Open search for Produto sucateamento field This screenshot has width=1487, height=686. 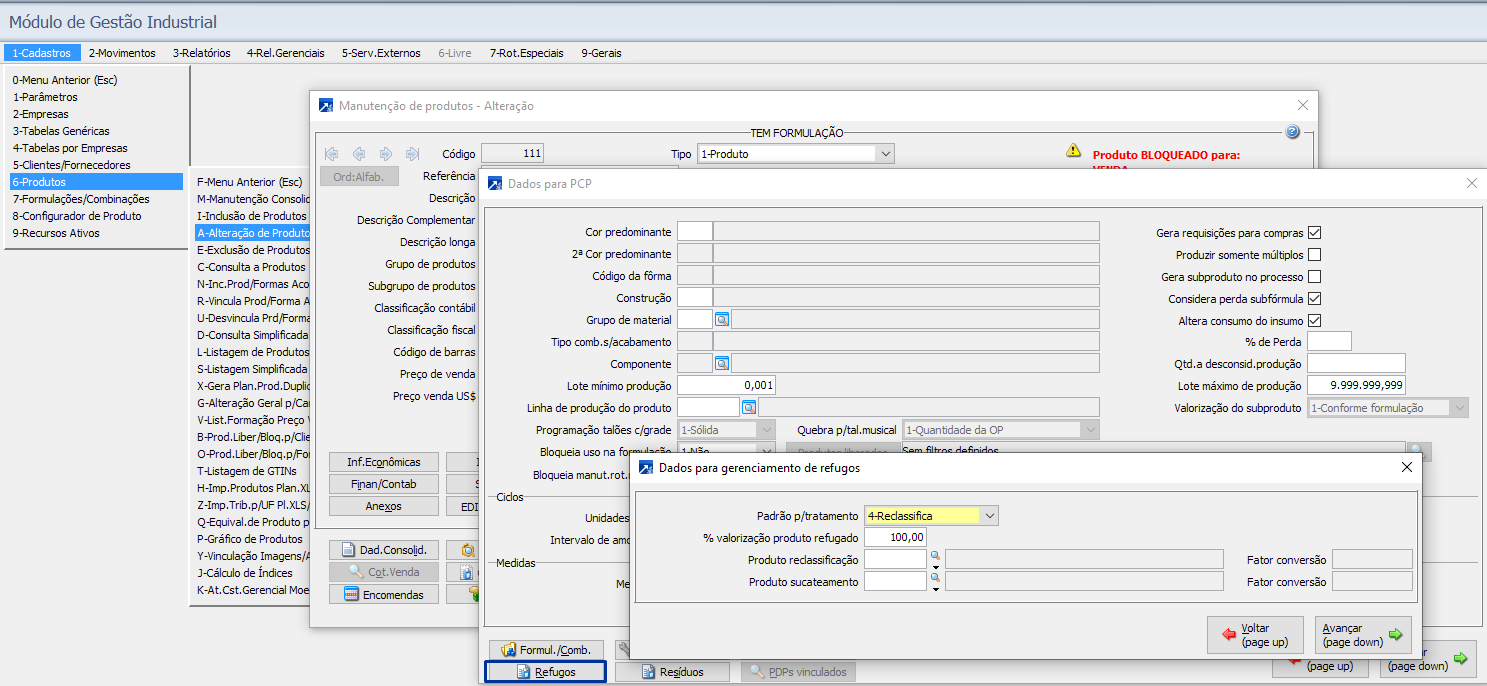click(934, 577)
